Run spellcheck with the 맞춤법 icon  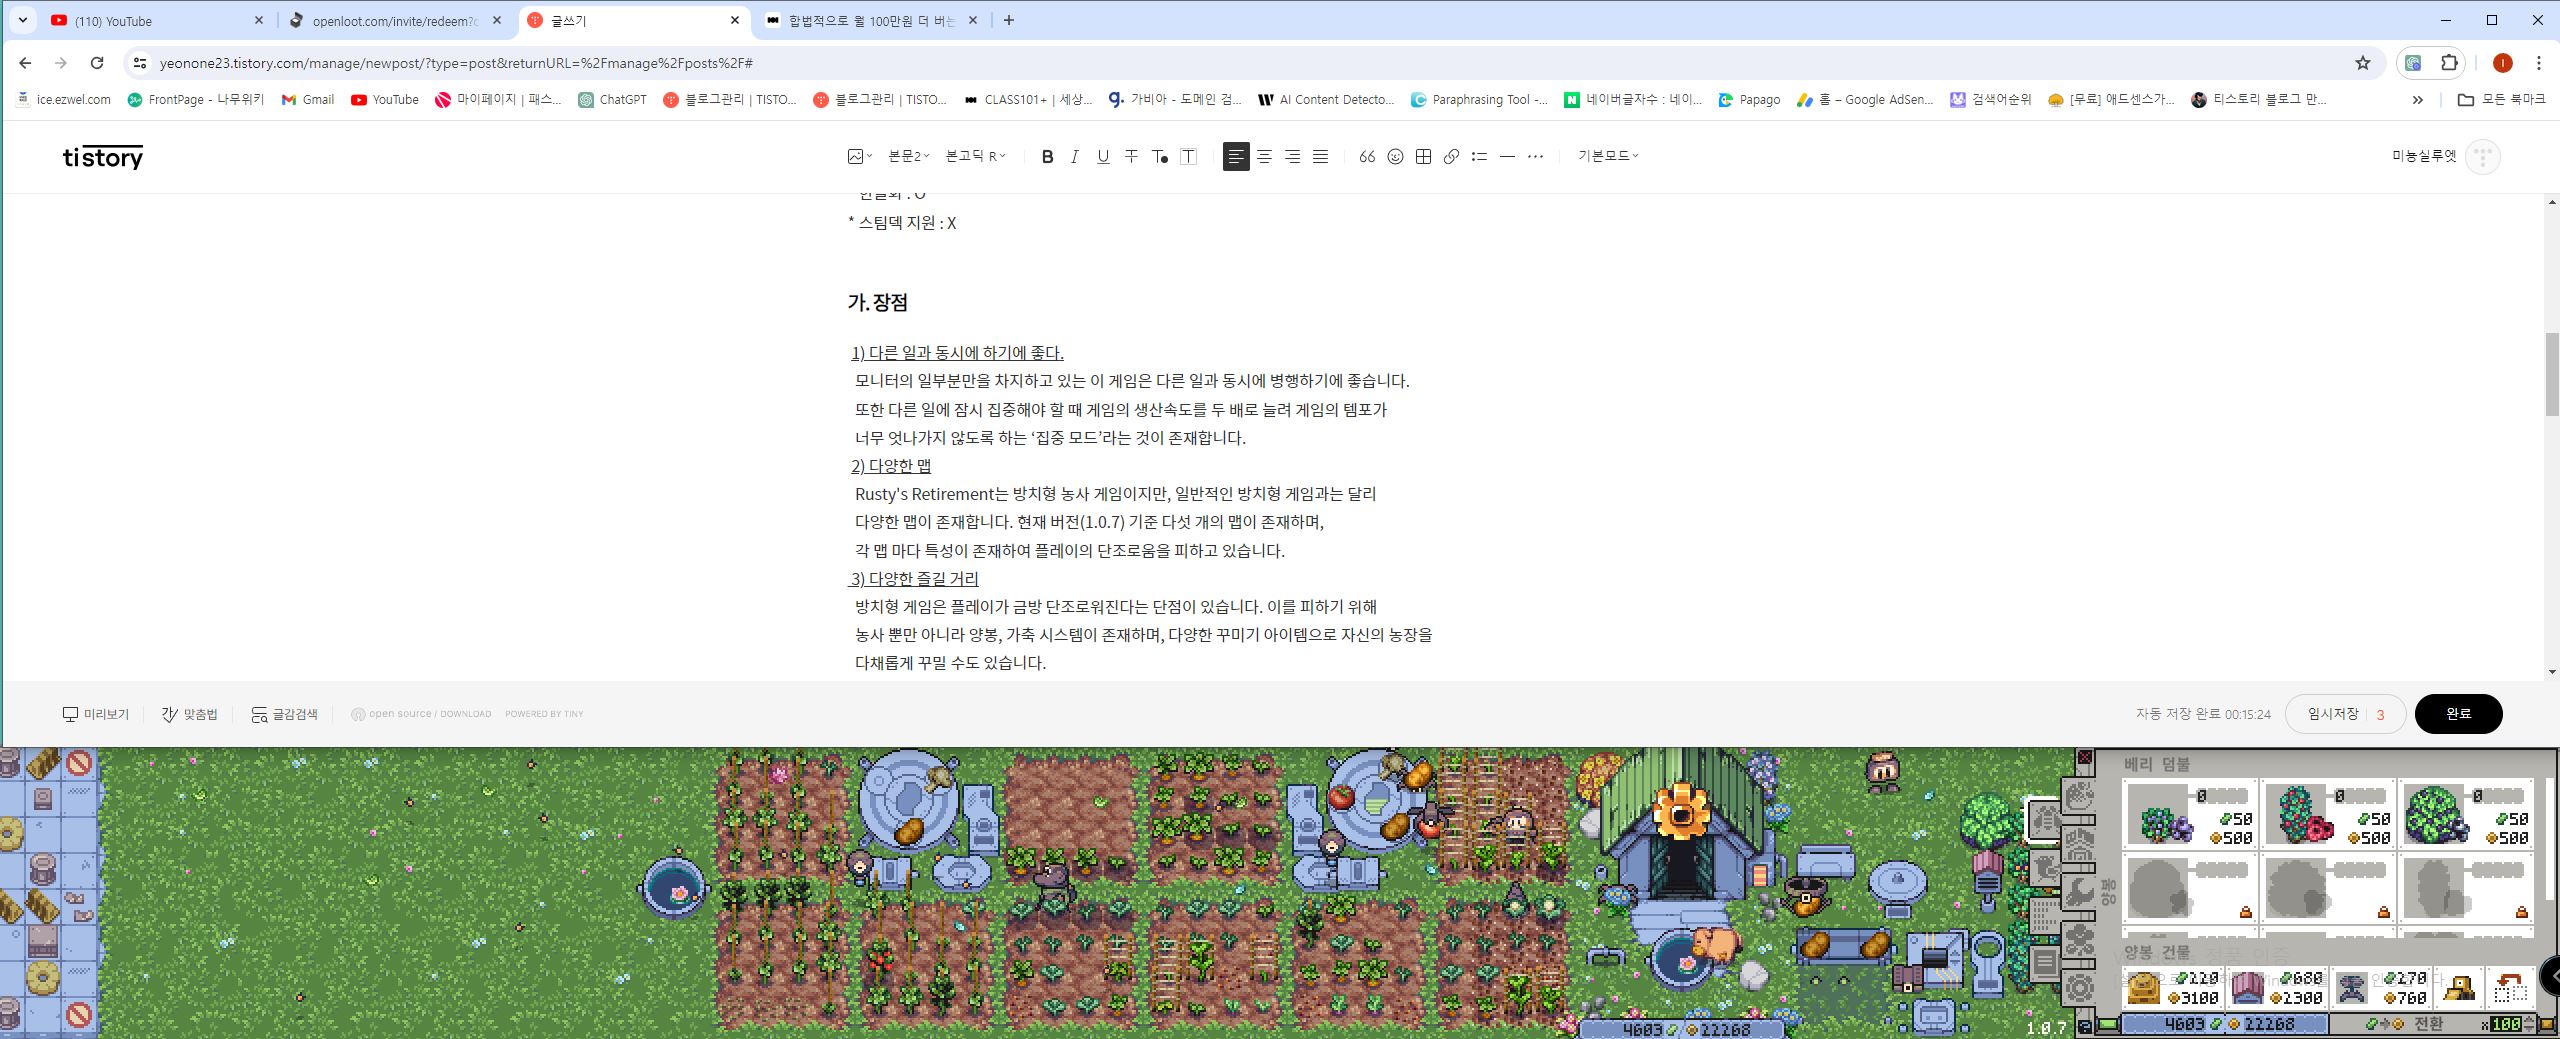point(189,713)
